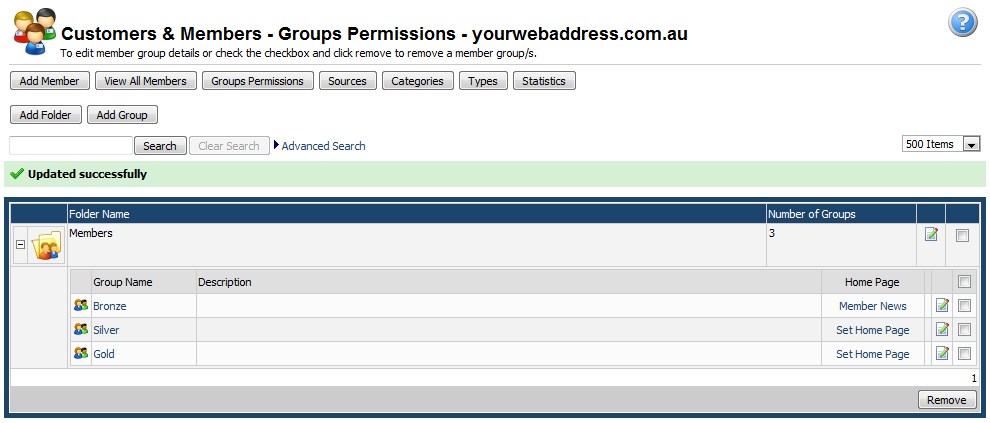The height and width of the screenshot is (423, 990).
Task: Click the edit icon for Members folder
Action: click(931, 235)
